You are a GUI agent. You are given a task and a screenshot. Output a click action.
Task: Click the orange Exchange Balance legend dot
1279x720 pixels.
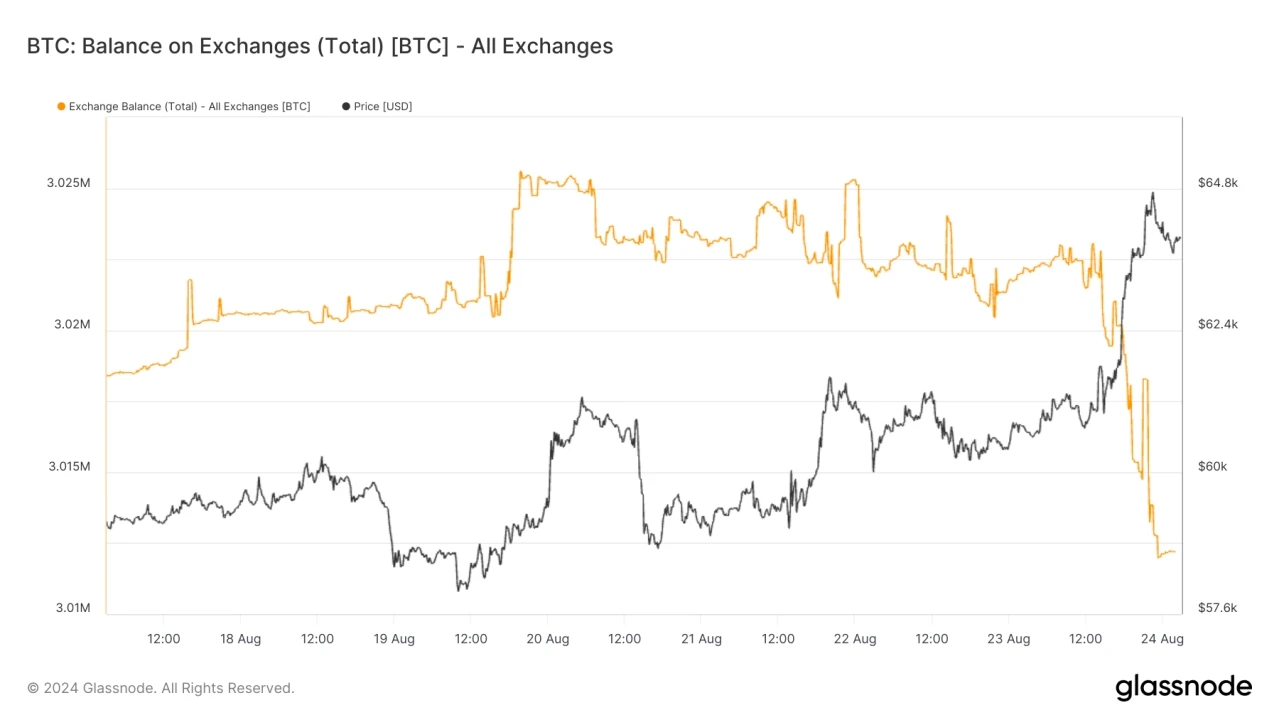(62, 106)
